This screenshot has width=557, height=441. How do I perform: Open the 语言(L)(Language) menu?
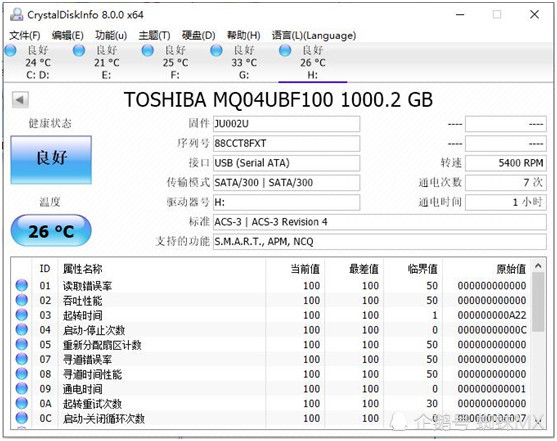click(x=314, y=35)
